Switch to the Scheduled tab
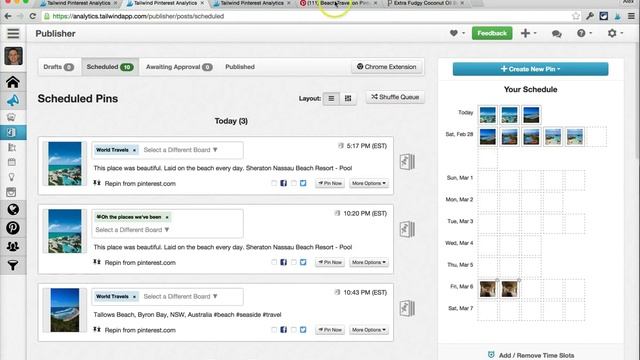Image resolution: width=640 pixels, height=360 pixels. [110, 67]
